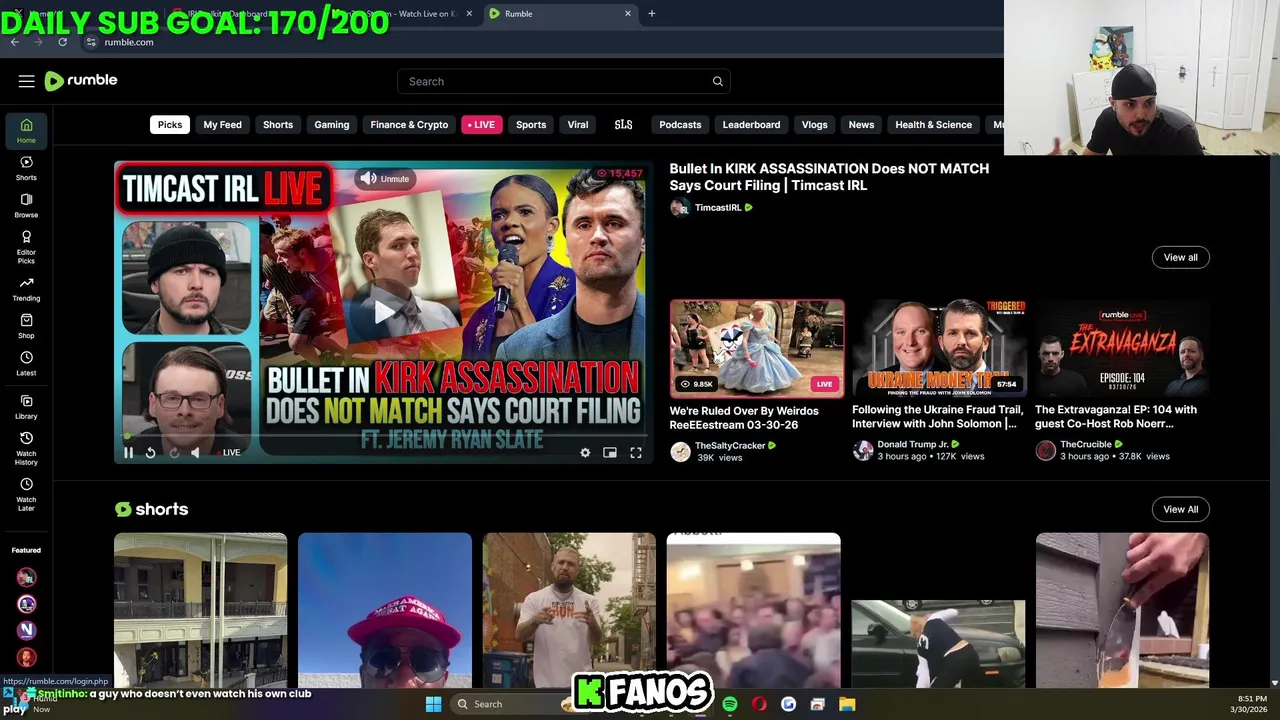
Task: Select the Viral tab
Action: coord(578,124)
